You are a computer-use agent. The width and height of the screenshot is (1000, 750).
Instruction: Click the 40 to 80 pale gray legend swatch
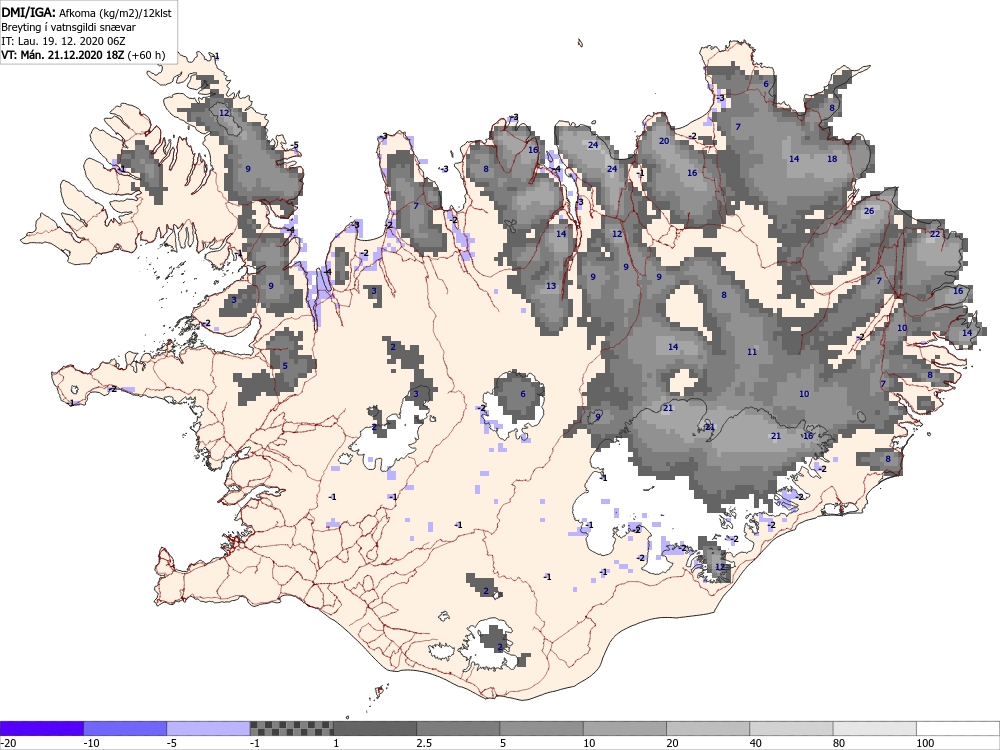791,728
